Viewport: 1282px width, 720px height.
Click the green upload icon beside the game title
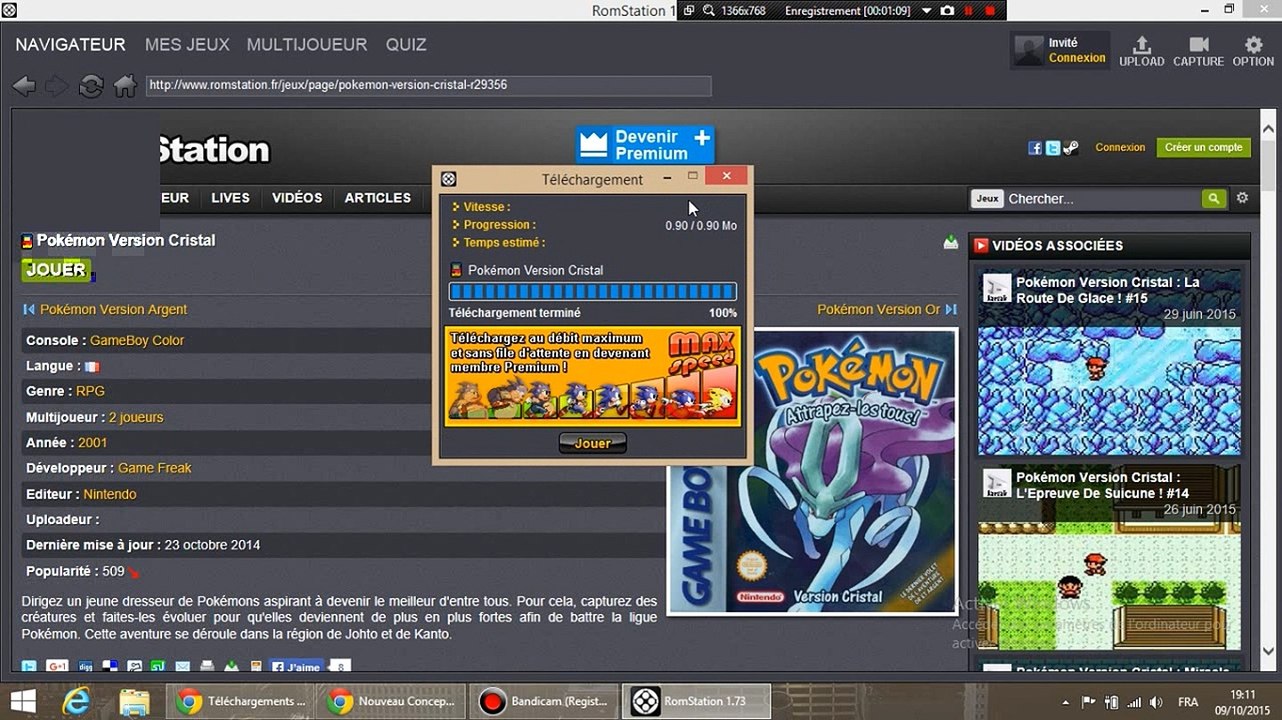pyautogui.click(x=950, y=242)
